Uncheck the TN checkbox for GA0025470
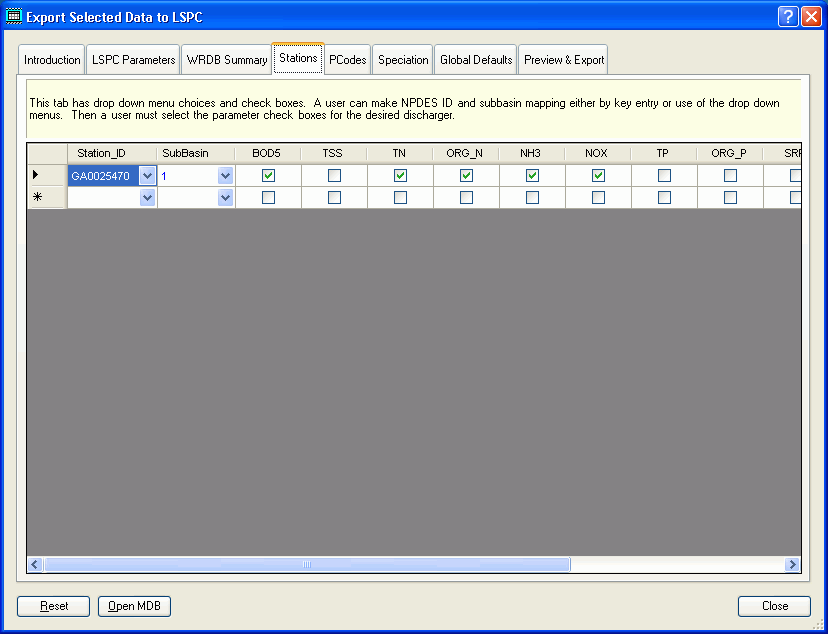The width and height of the screenshot is (828, 634). [398, 174]
